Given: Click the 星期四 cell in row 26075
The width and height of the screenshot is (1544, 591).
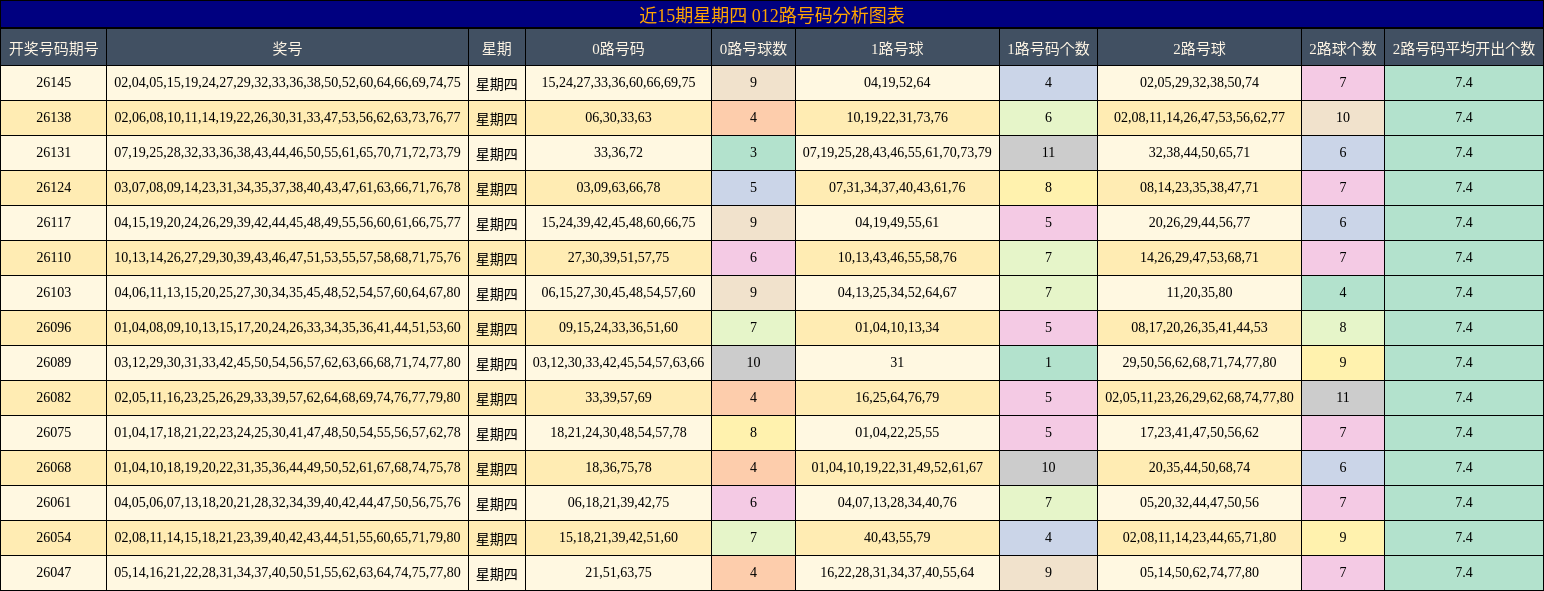Looking at the screenshot, I should 497,433.
